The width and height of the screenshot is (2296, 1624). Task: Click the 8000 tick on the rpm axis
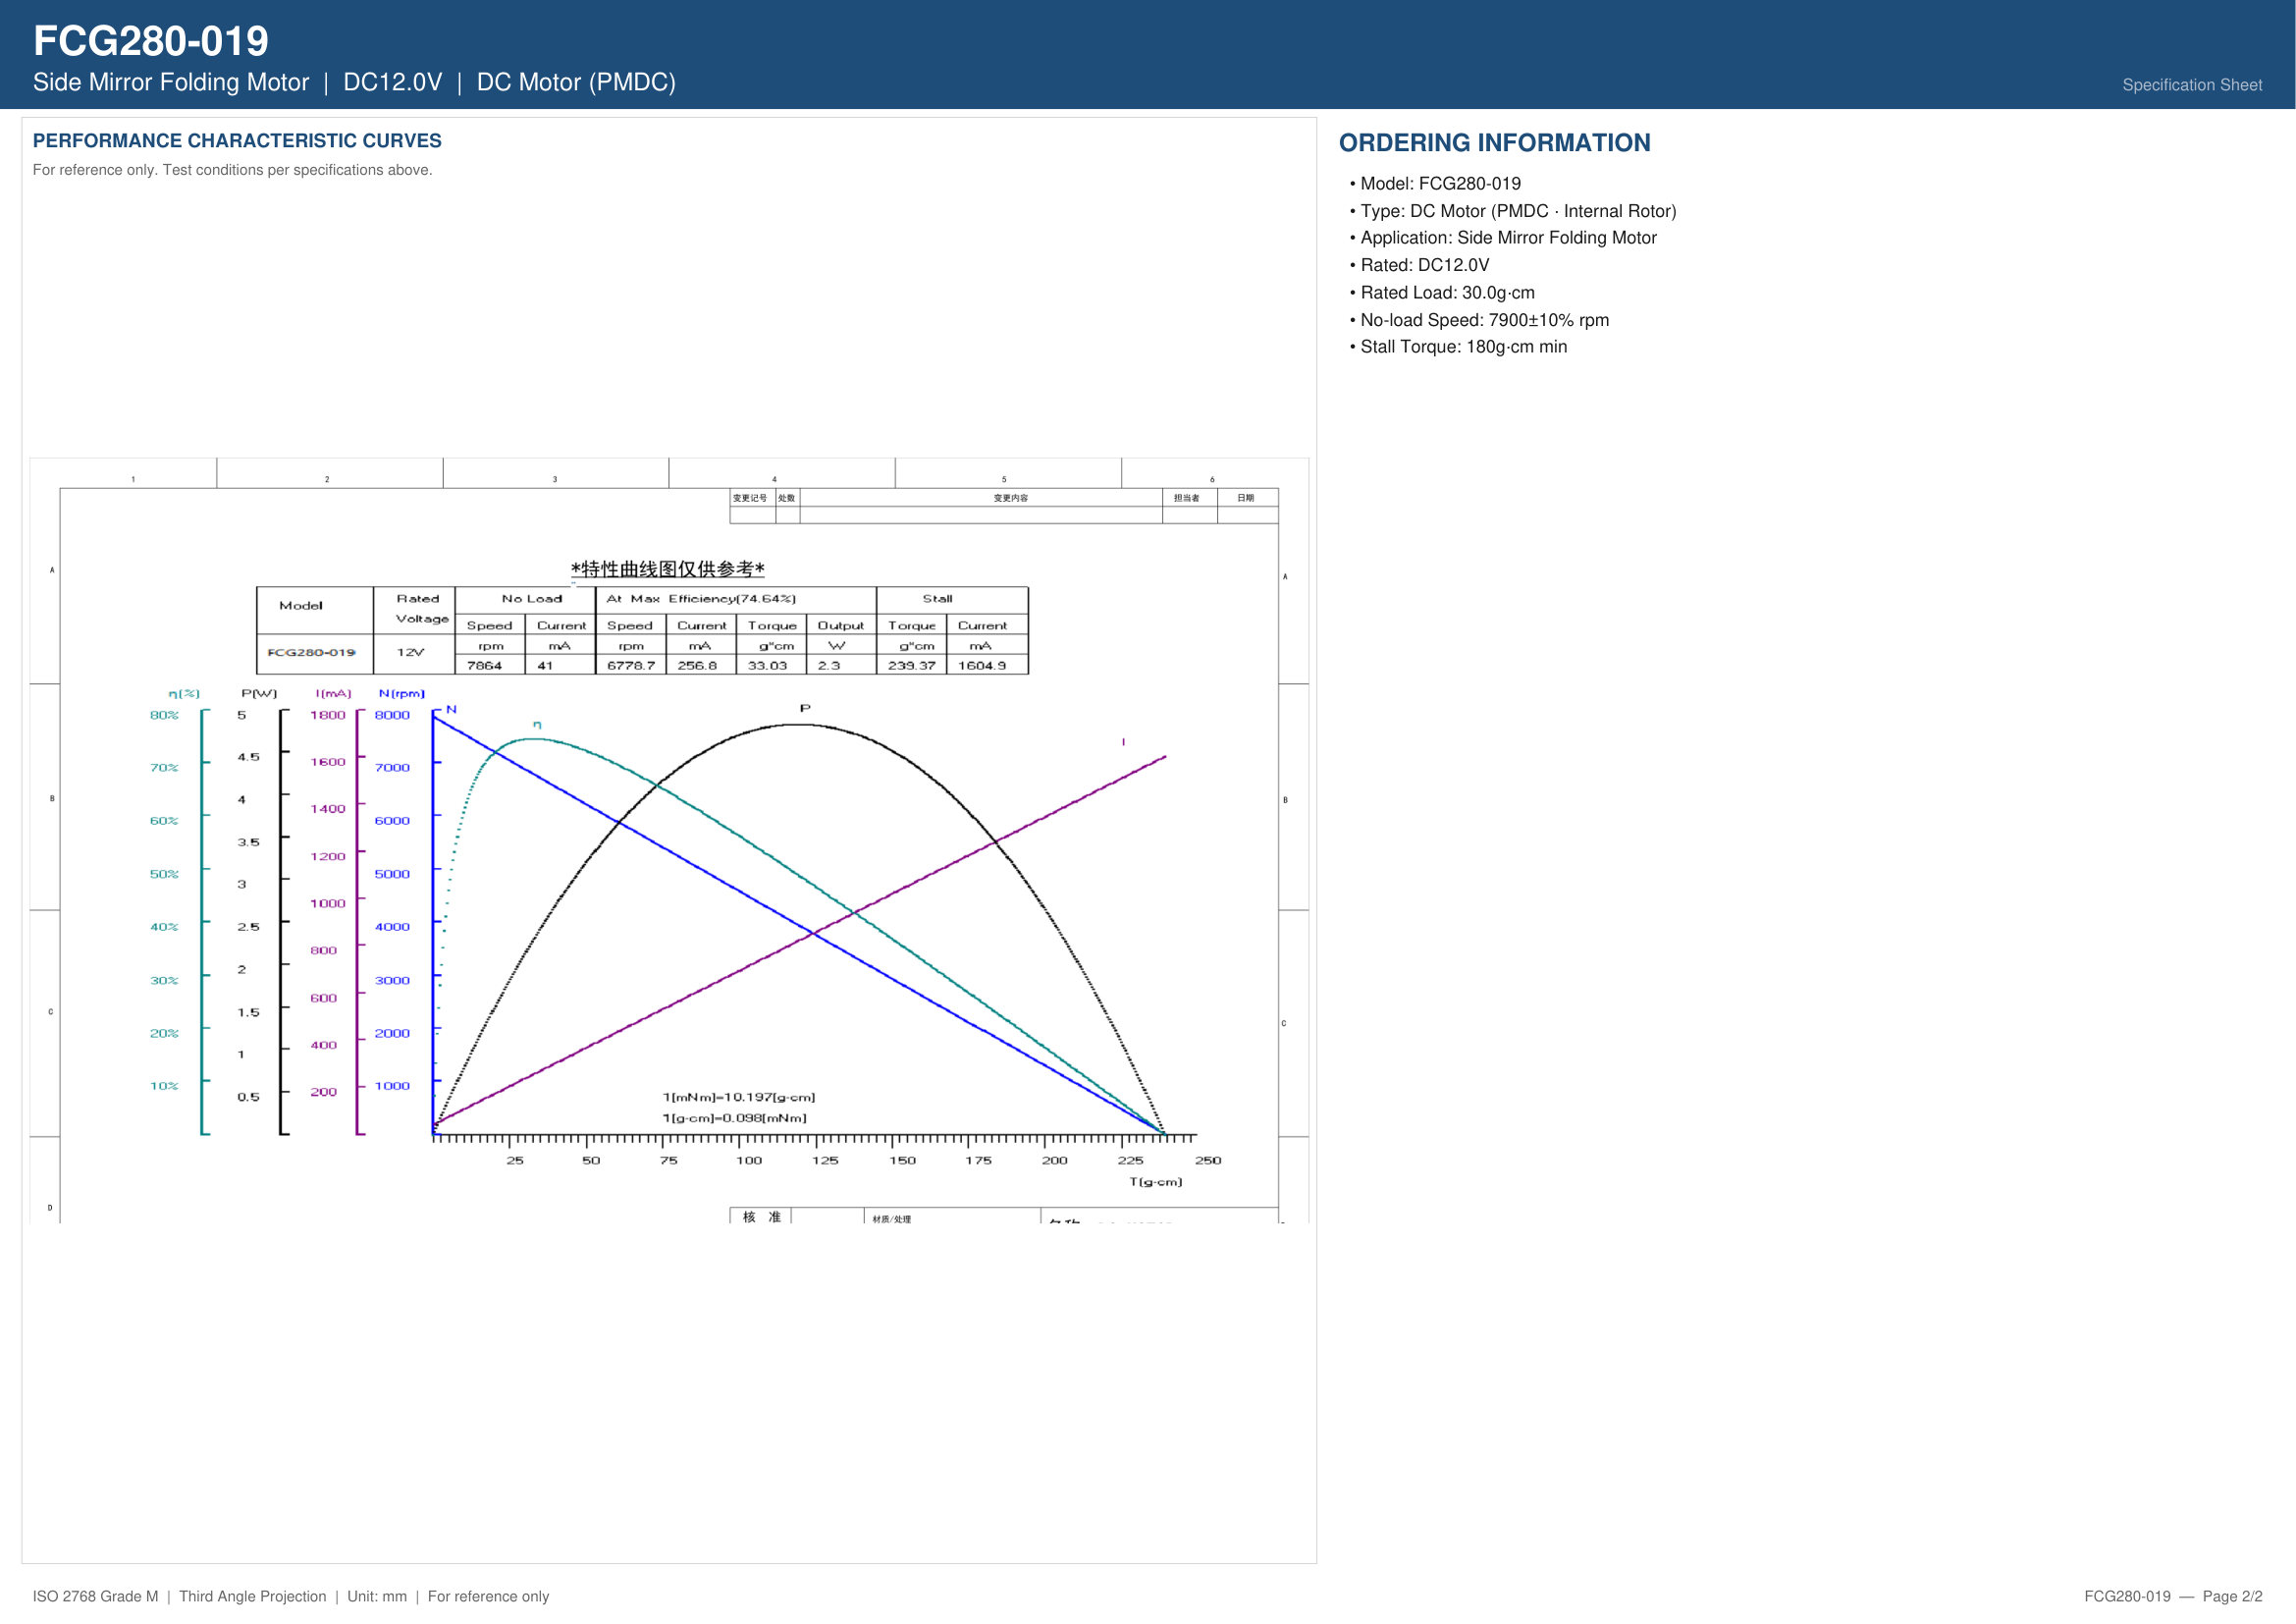(392, 716)
